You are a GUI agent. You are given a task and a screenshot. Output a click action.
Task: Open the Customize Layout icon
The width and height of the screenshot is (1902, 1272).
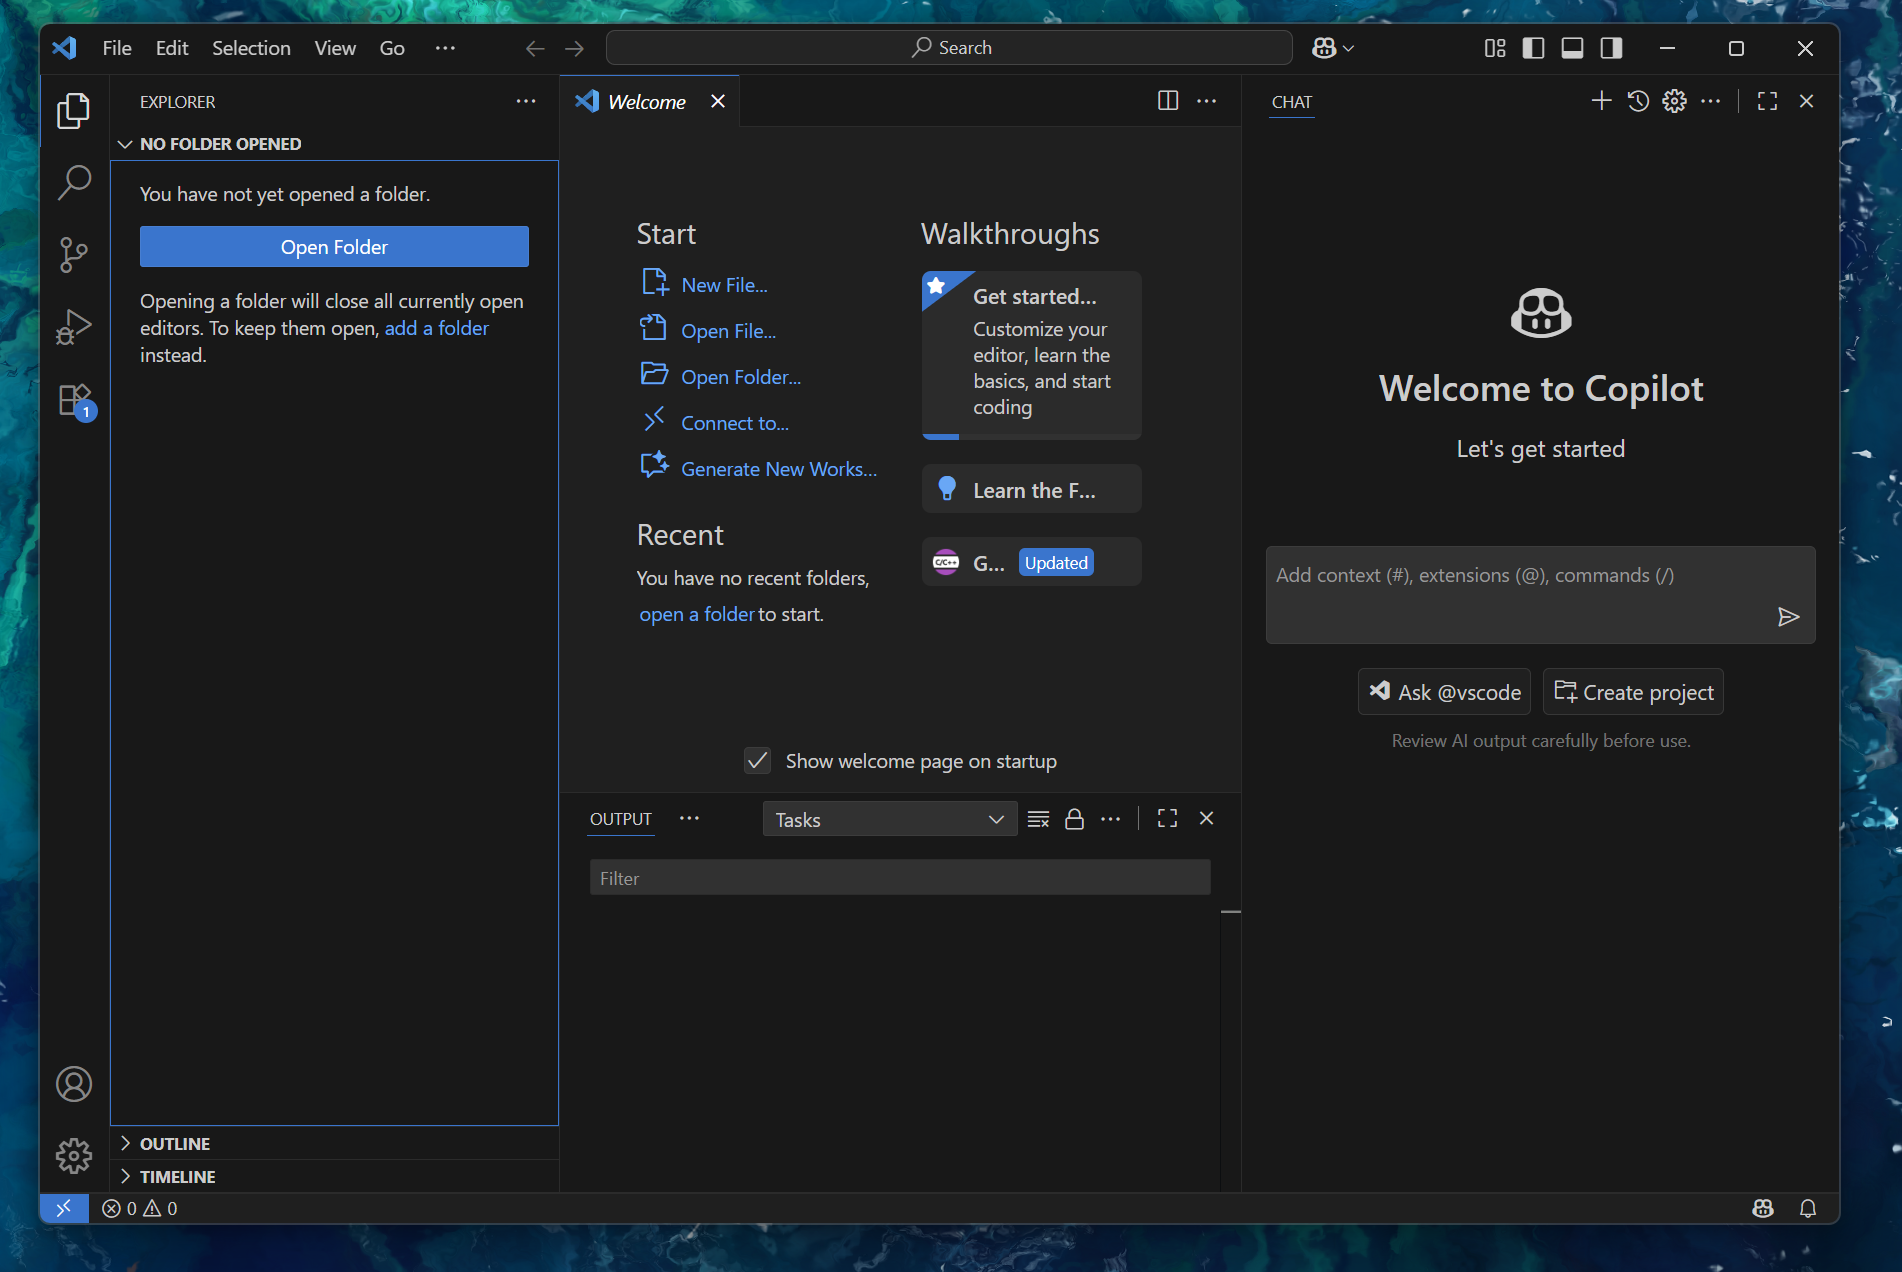1495,48
